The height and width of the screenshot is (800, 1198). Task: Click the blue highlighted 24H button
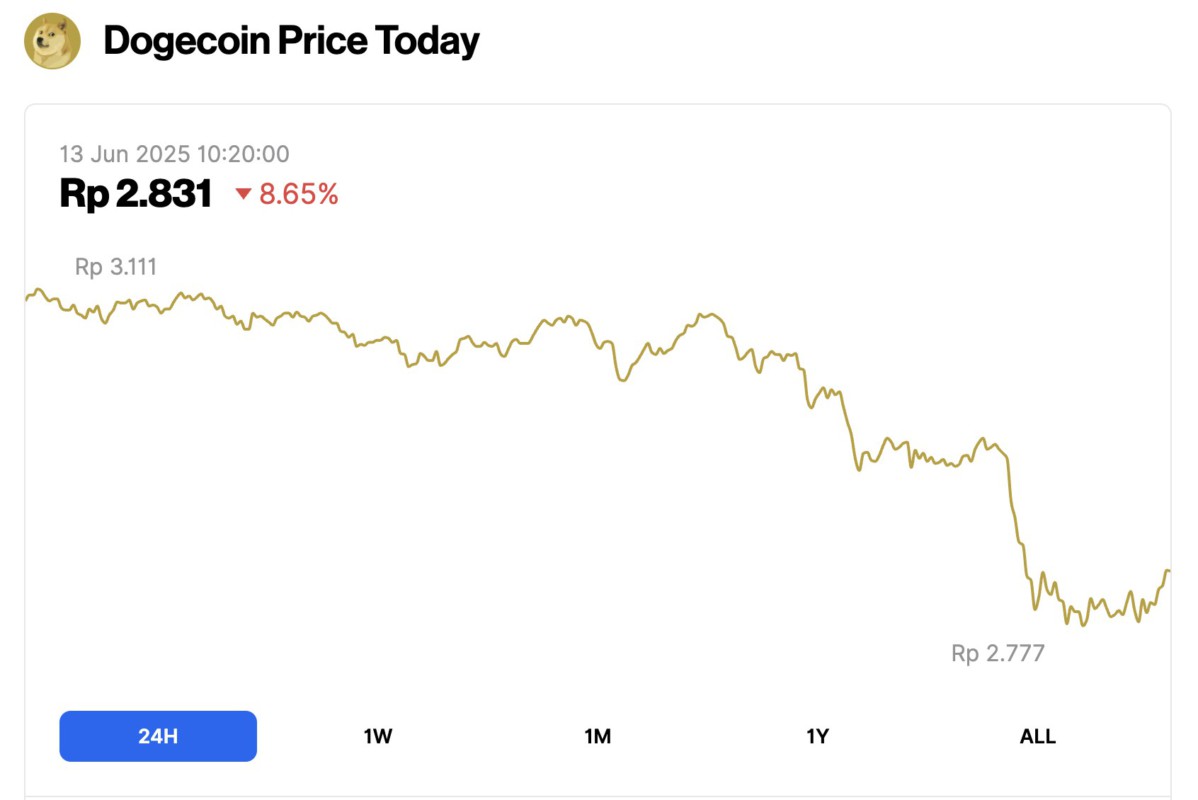(x=158, y=735)
